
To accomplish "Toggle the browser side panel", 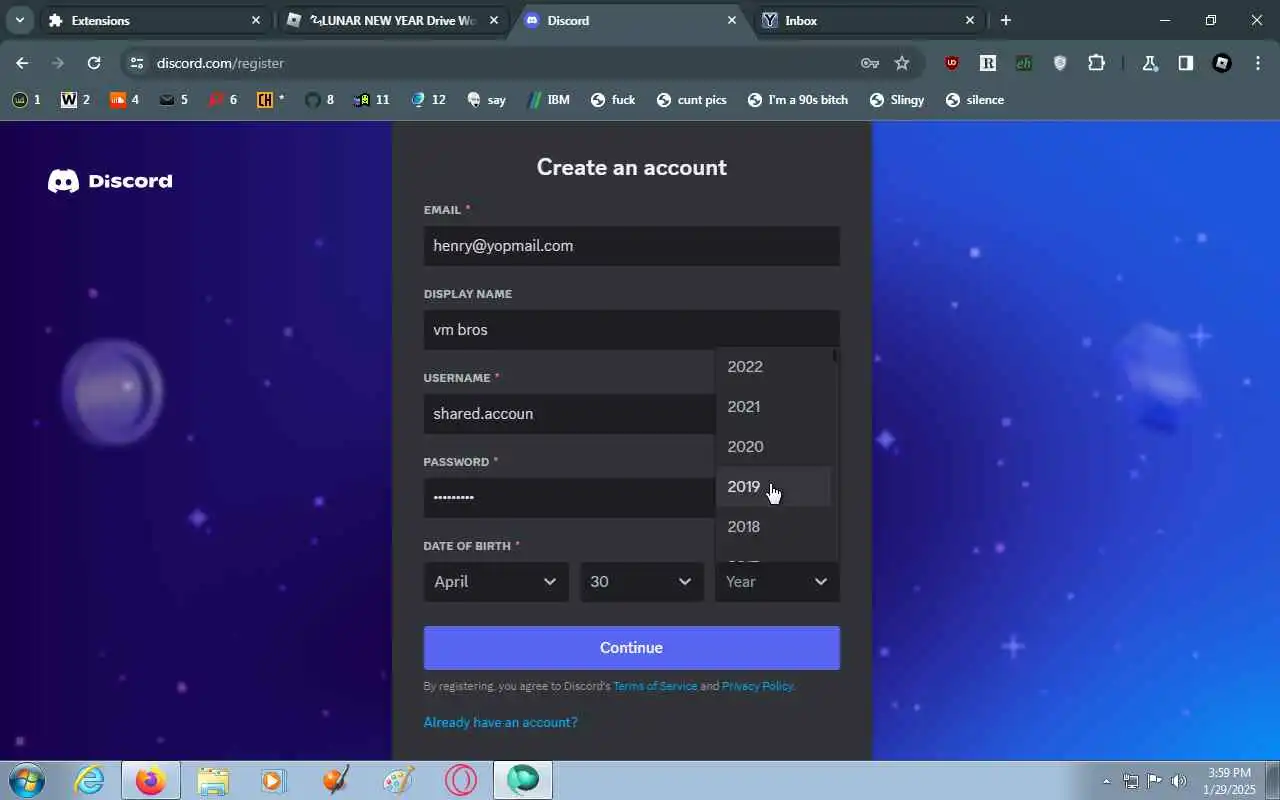I will point(1186,63).
